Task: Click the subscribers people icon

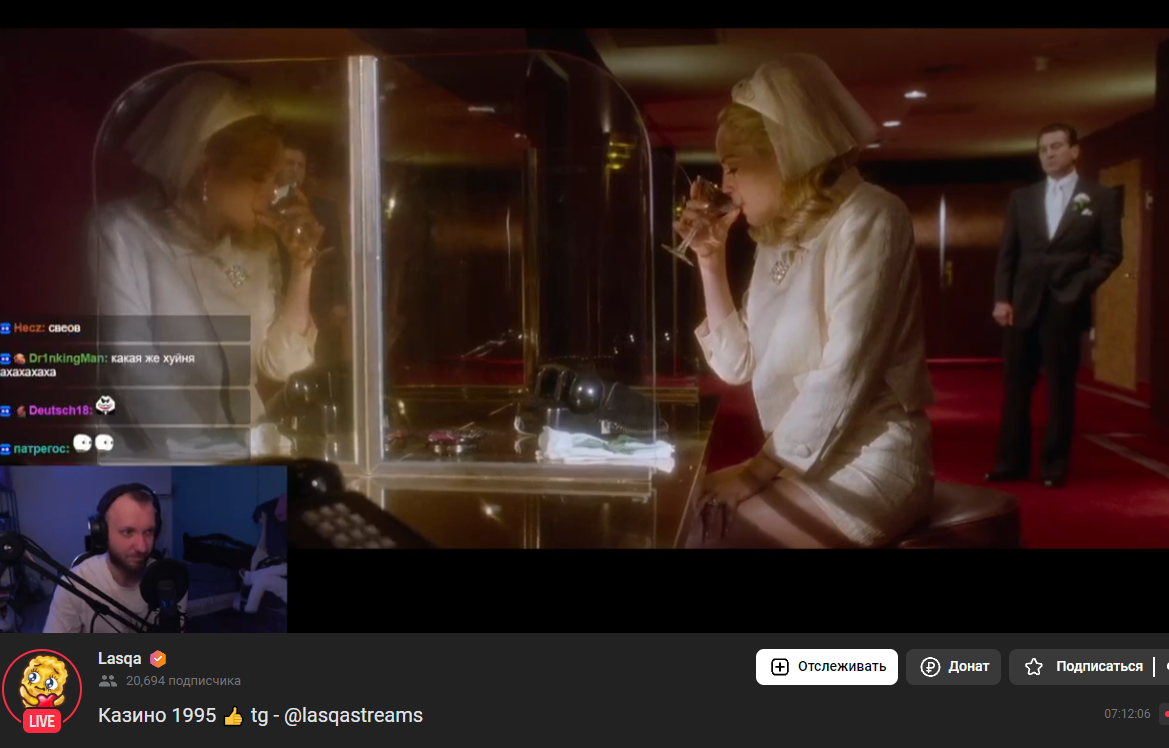Action: (x=108, y=681)
